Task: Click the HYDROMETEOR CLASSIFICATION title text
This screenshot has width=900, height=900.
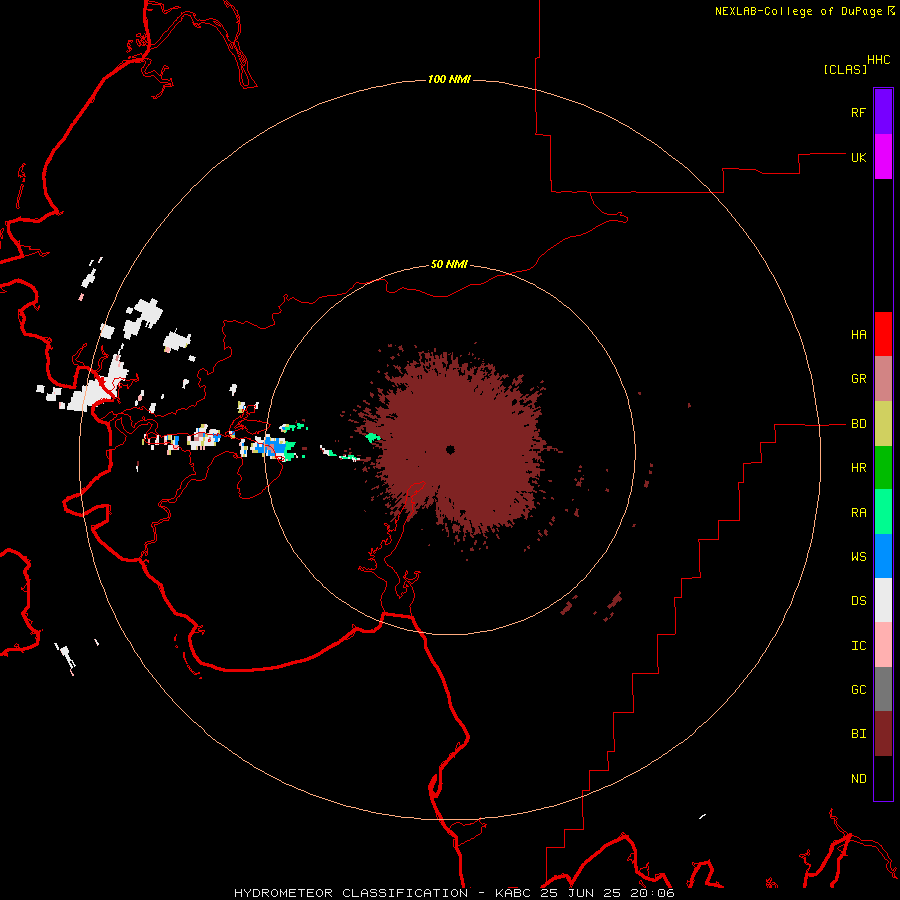Action: 351,893
